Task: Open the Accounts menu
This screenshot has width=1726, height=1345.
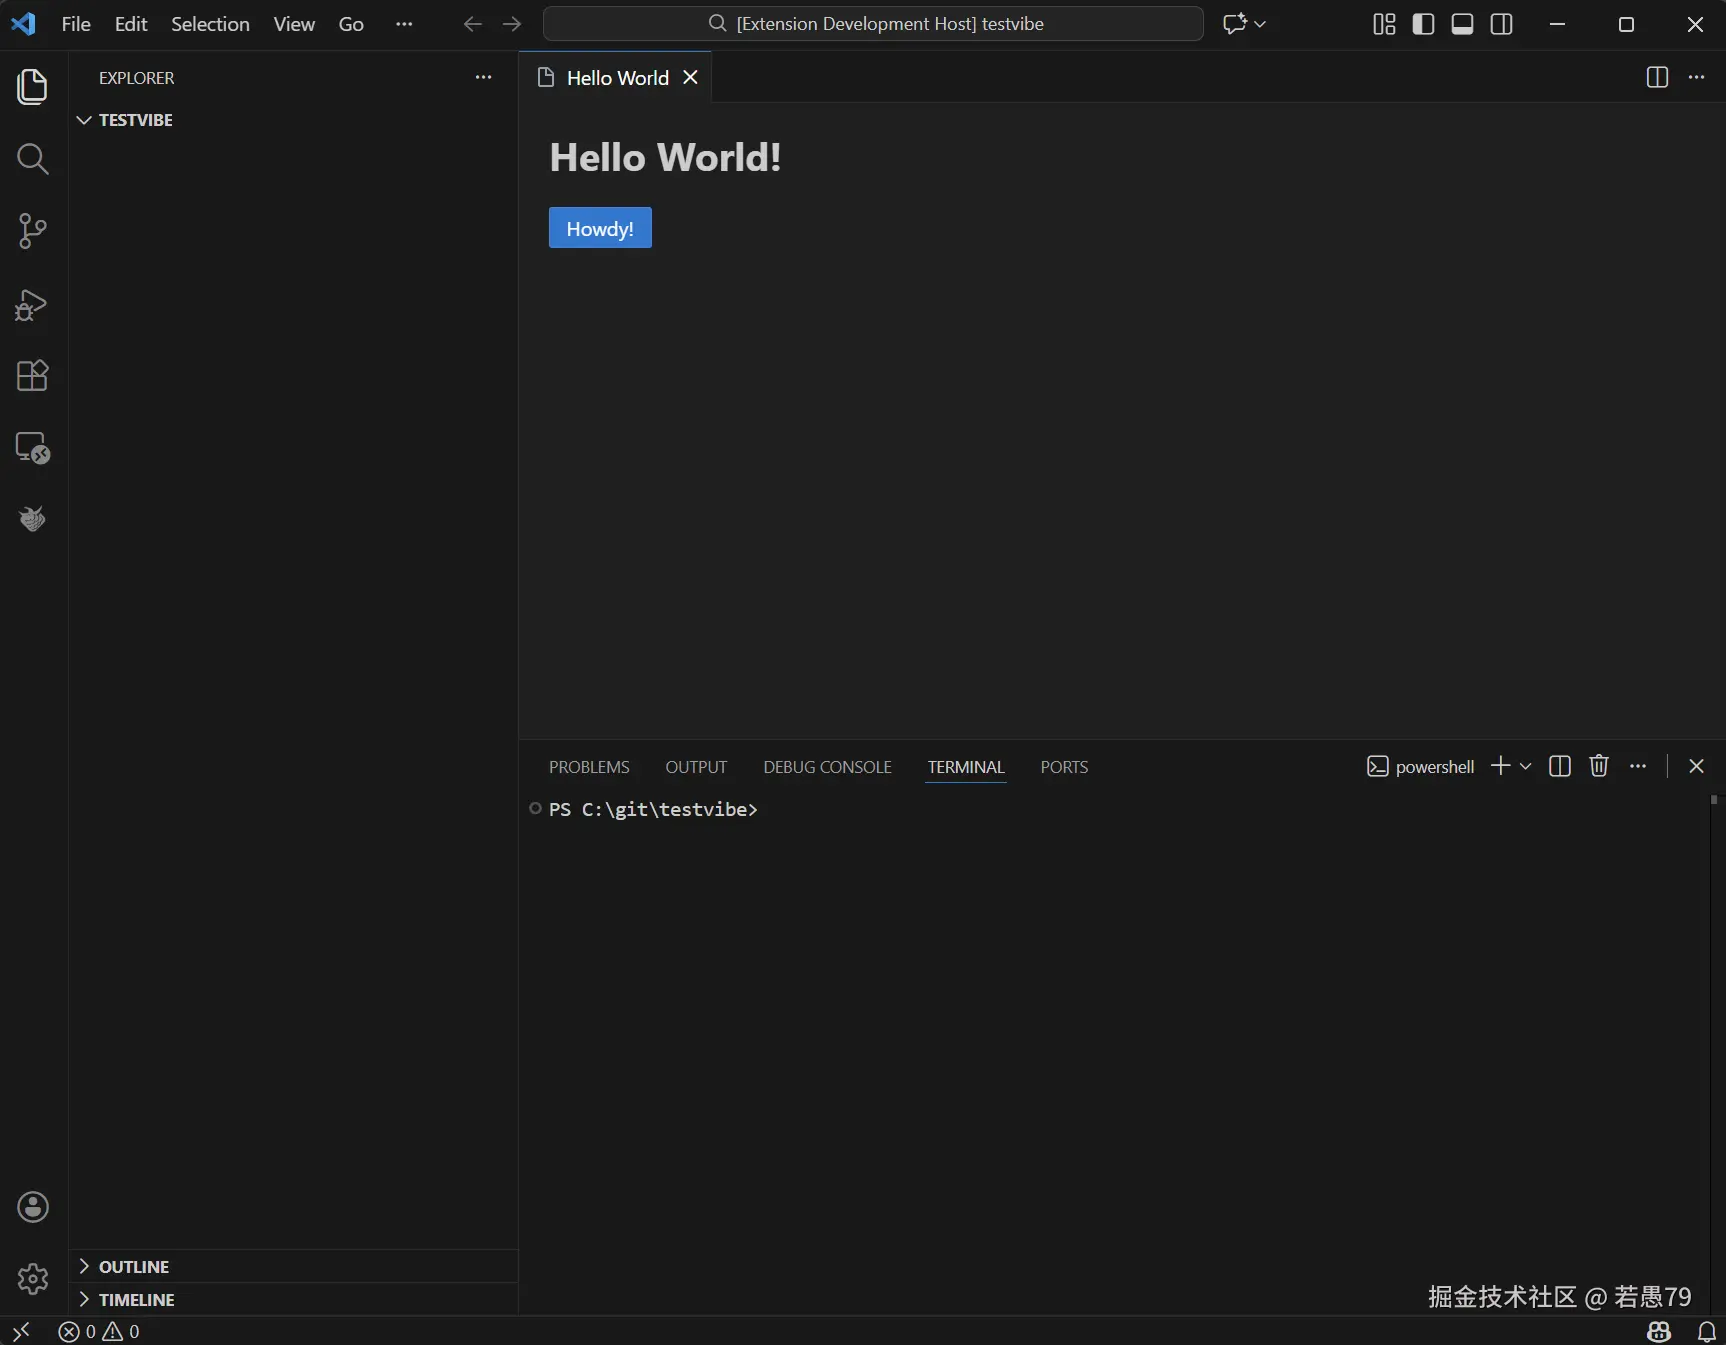Action: tap(33, 1207)
